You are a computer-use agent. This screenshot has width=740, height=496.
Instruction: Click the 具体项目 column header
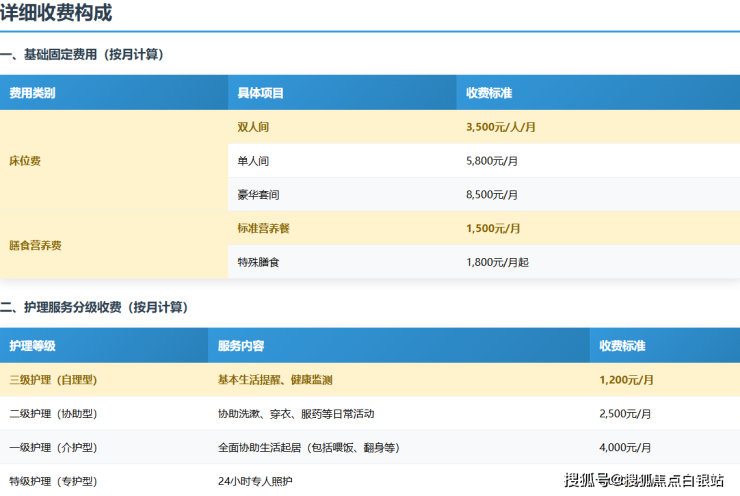point(260,93)
